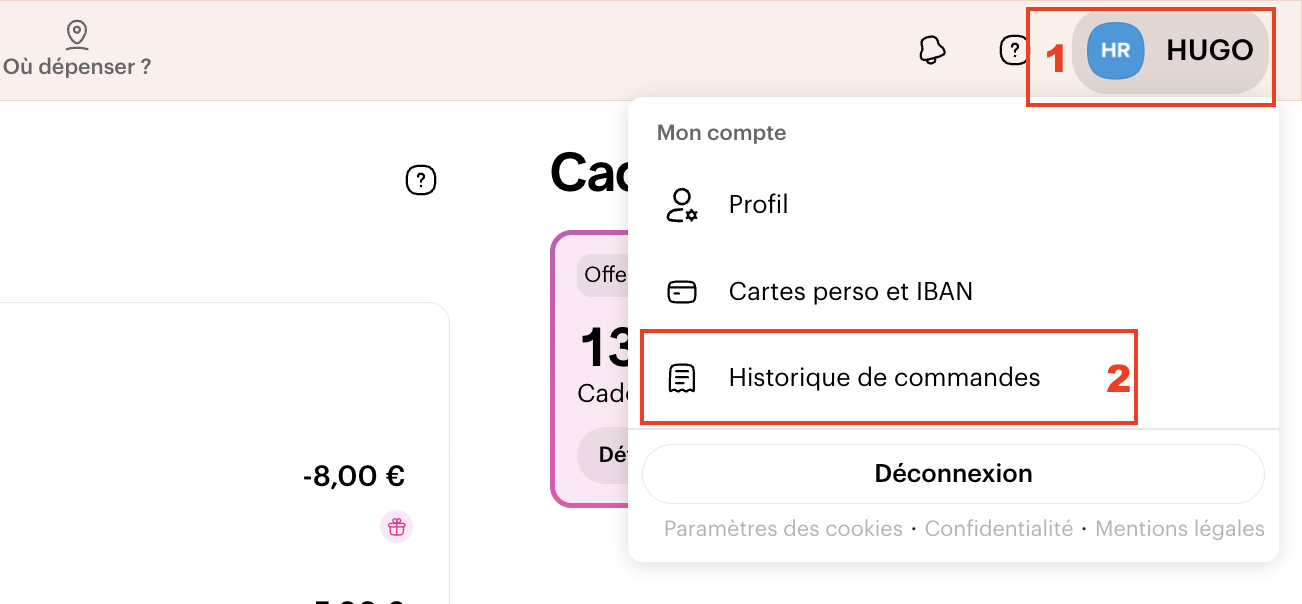Viewport: 1302px width, 604px height.
Task: Open the circled question mark next to the heading
Action: point(421,180)
